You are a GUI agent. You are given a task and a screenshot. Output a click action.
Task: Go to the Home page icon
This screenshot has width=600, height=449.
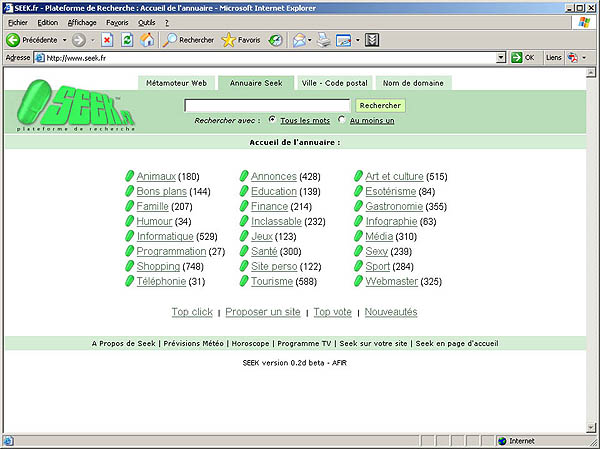(147, 40)
